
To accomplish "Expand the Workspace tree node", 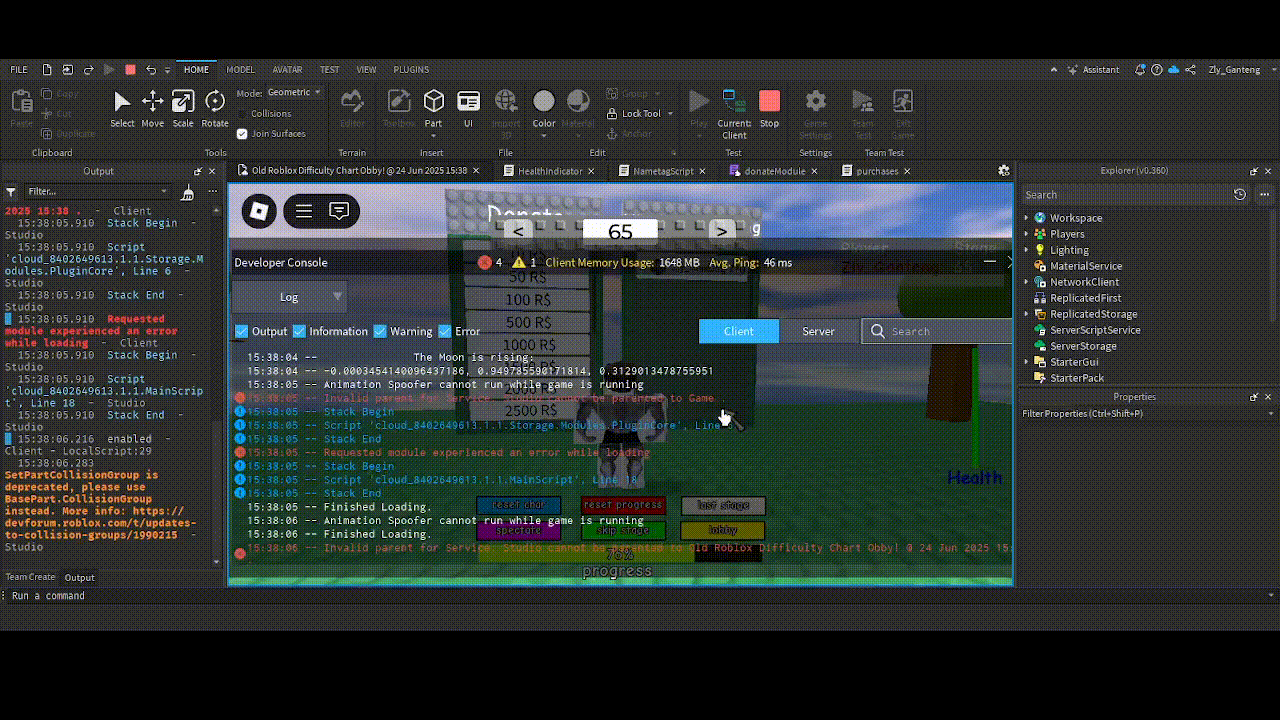I will pyautogui.click(x=1027, y=218).
